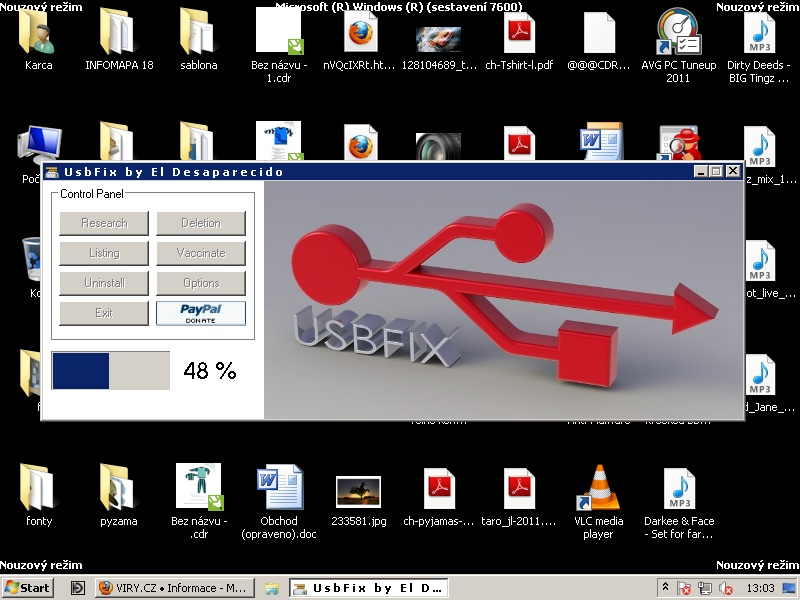Click the 13:03 taskbar clock
This screenshot has width=800, height=600.
click(x=760, y=588)
